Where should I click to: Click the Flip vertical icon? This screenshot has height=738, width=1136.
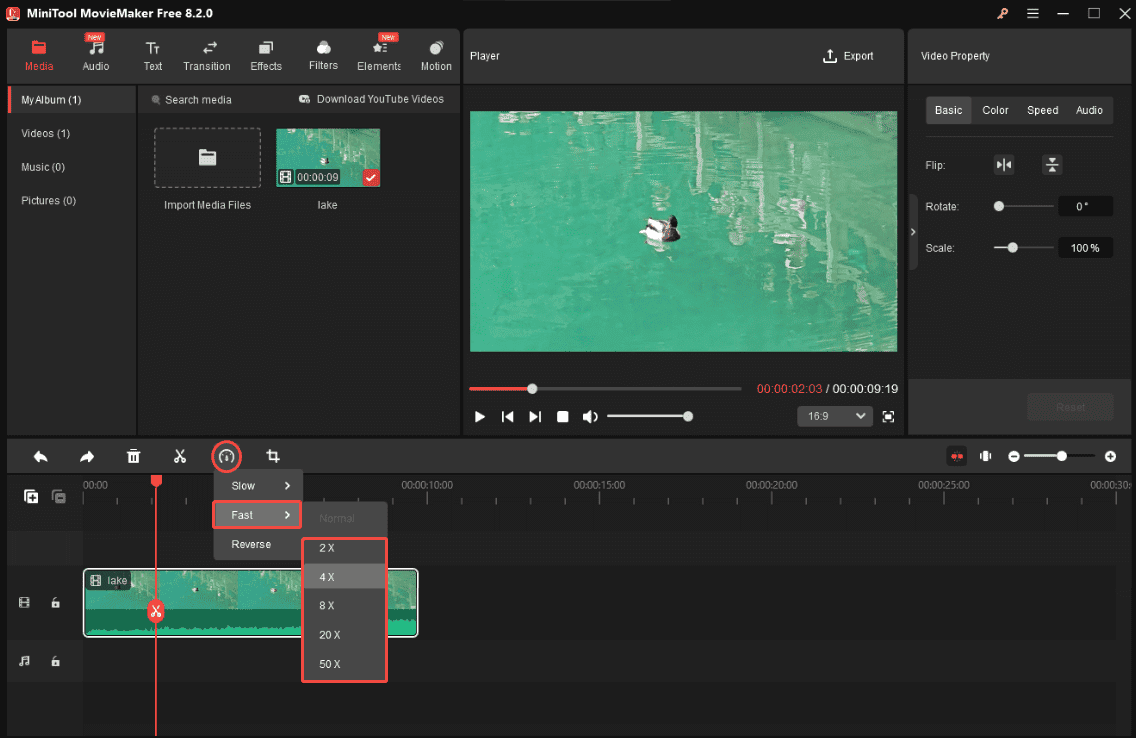1052,164
